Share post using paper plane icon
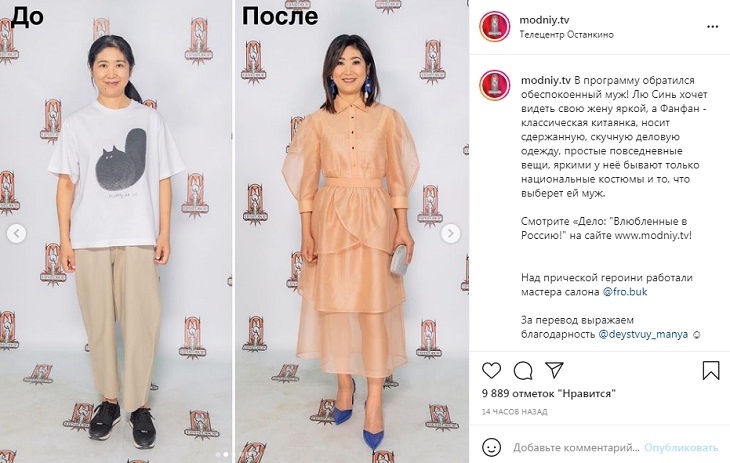730x463 pixels. click(x=554, y=370)
